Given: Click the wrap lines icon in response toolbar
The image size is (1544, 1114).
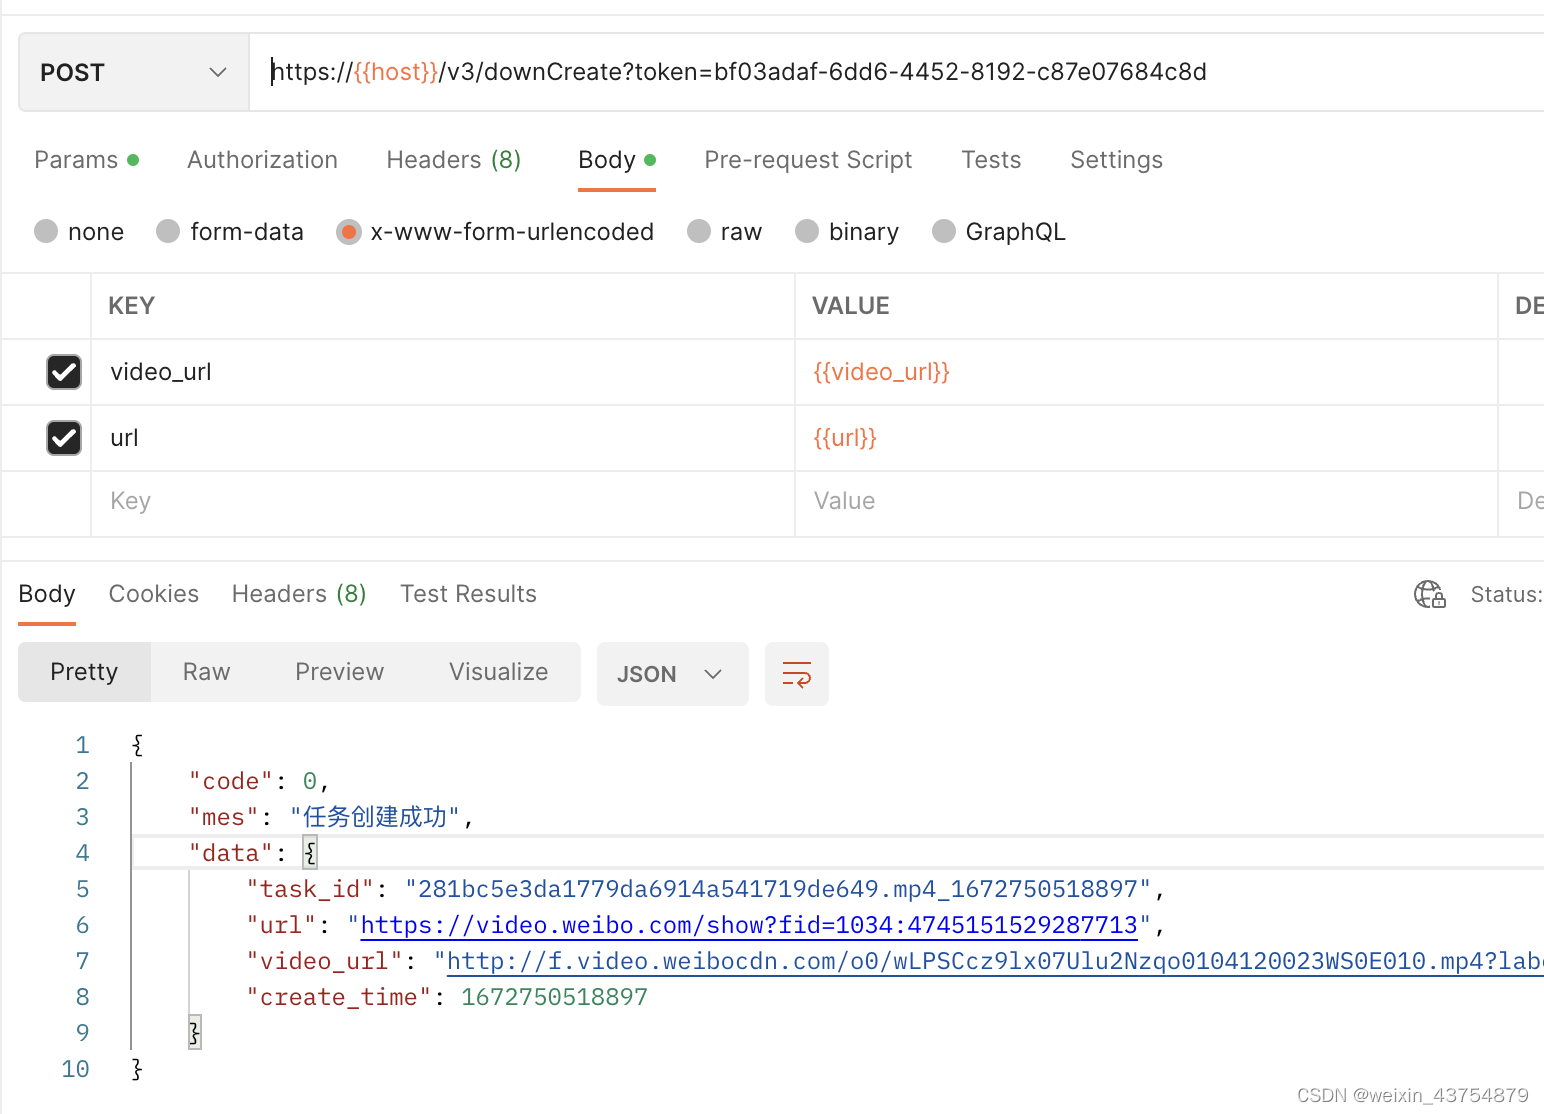Looking at the screenshot, I should pos(796,674).
